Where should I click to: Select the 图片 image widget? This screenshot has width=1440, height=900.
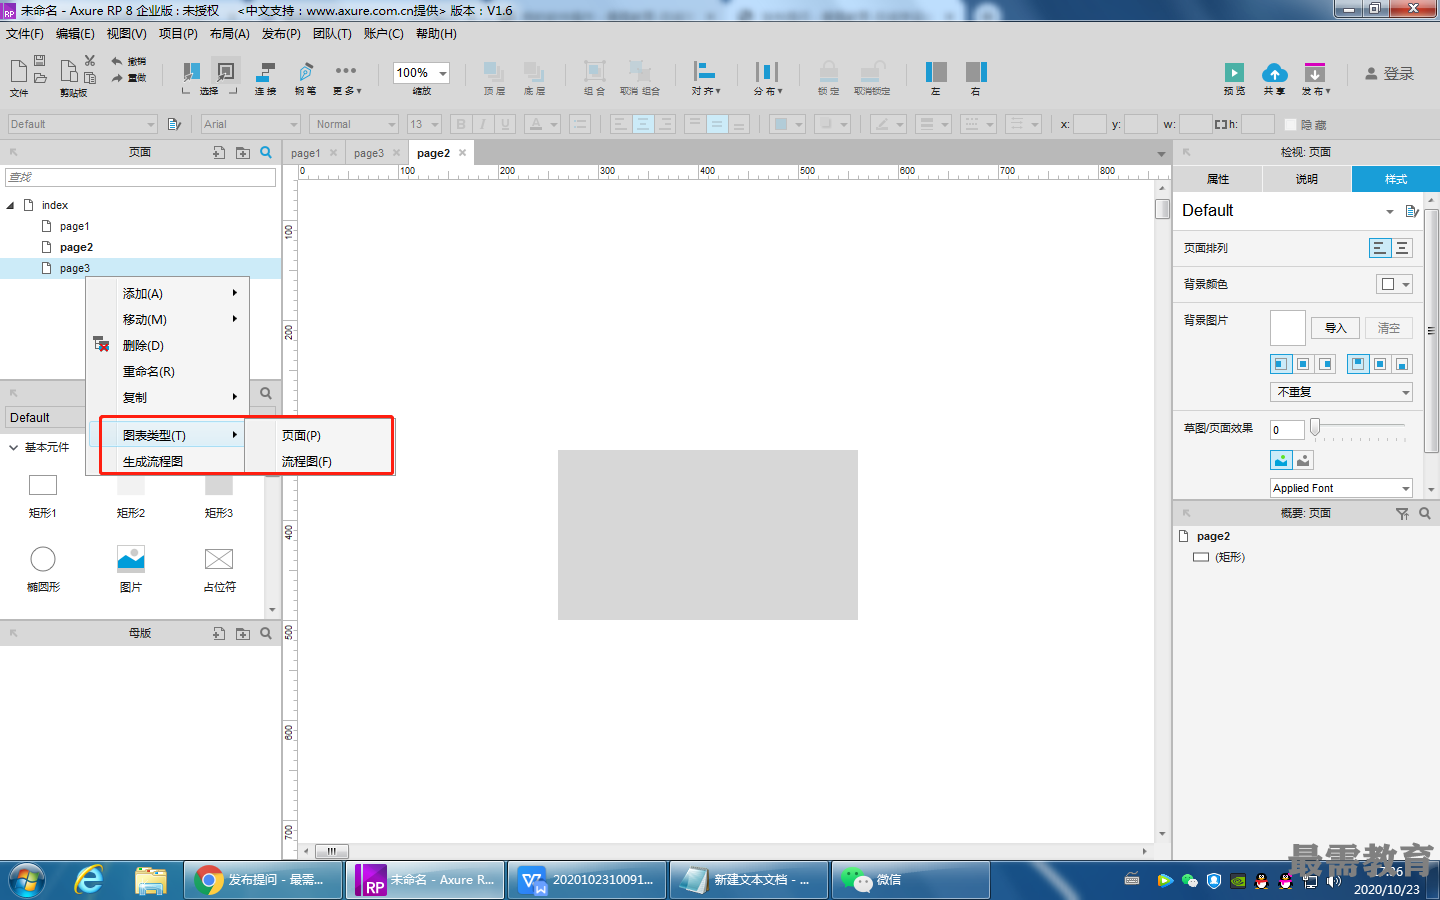click(x=131, y=559)
